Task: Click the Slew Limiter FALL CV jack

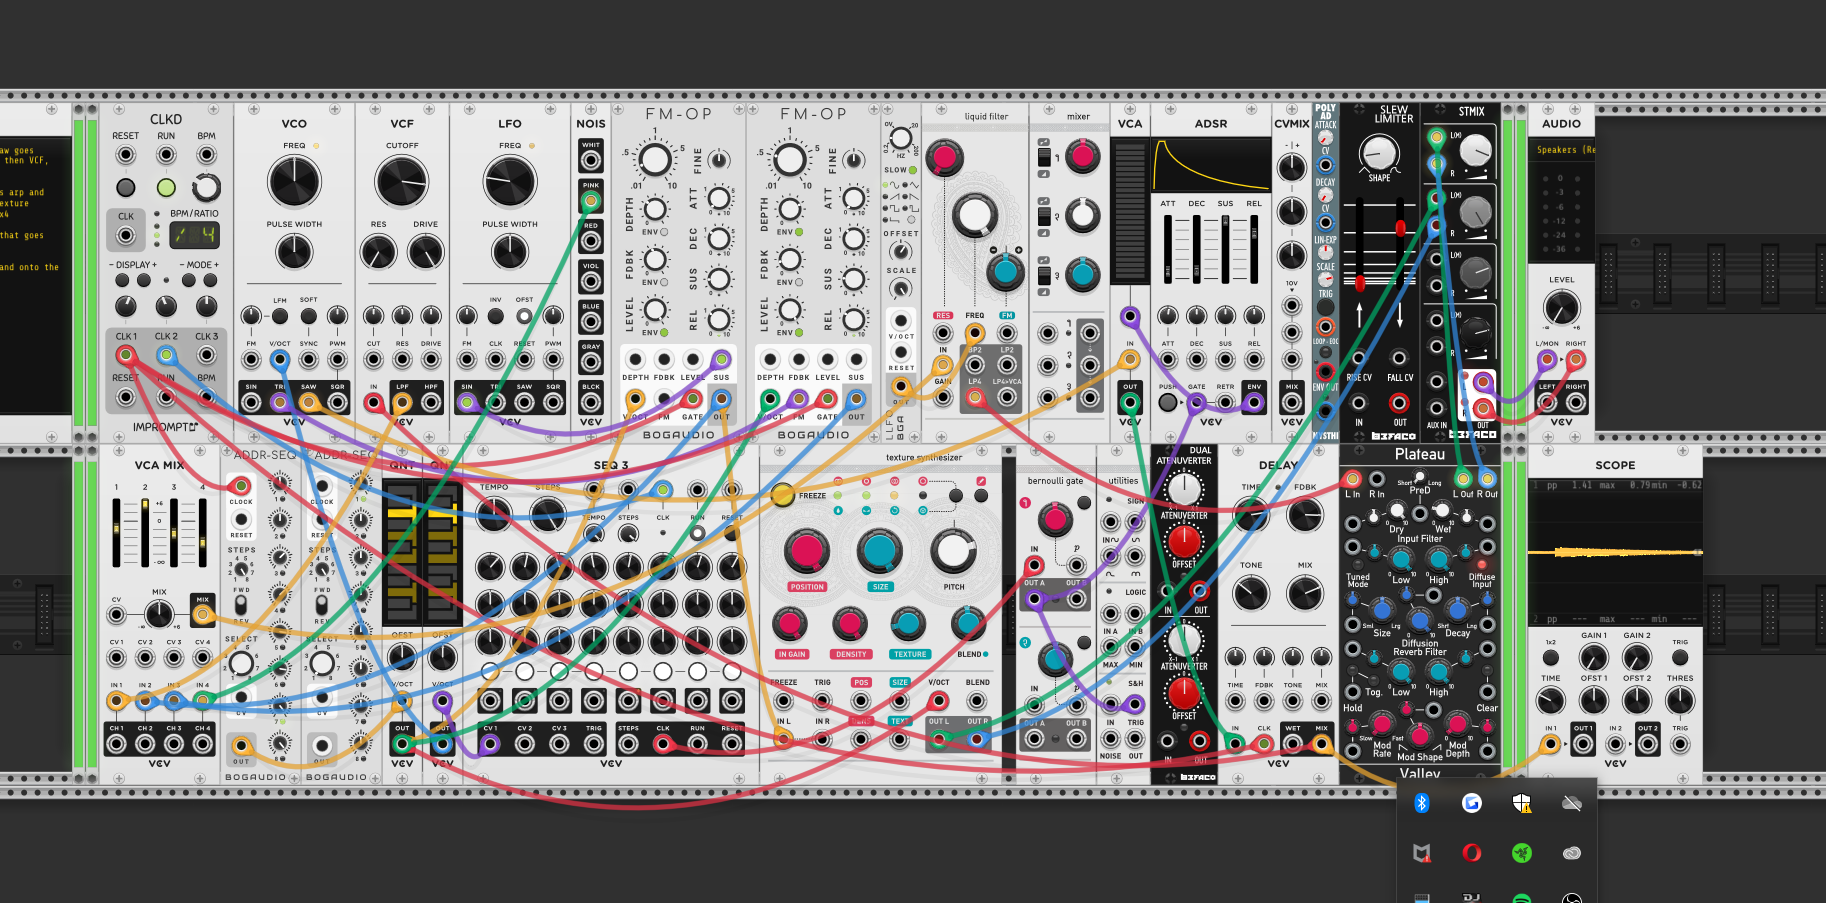Action: pos(1399,358)
